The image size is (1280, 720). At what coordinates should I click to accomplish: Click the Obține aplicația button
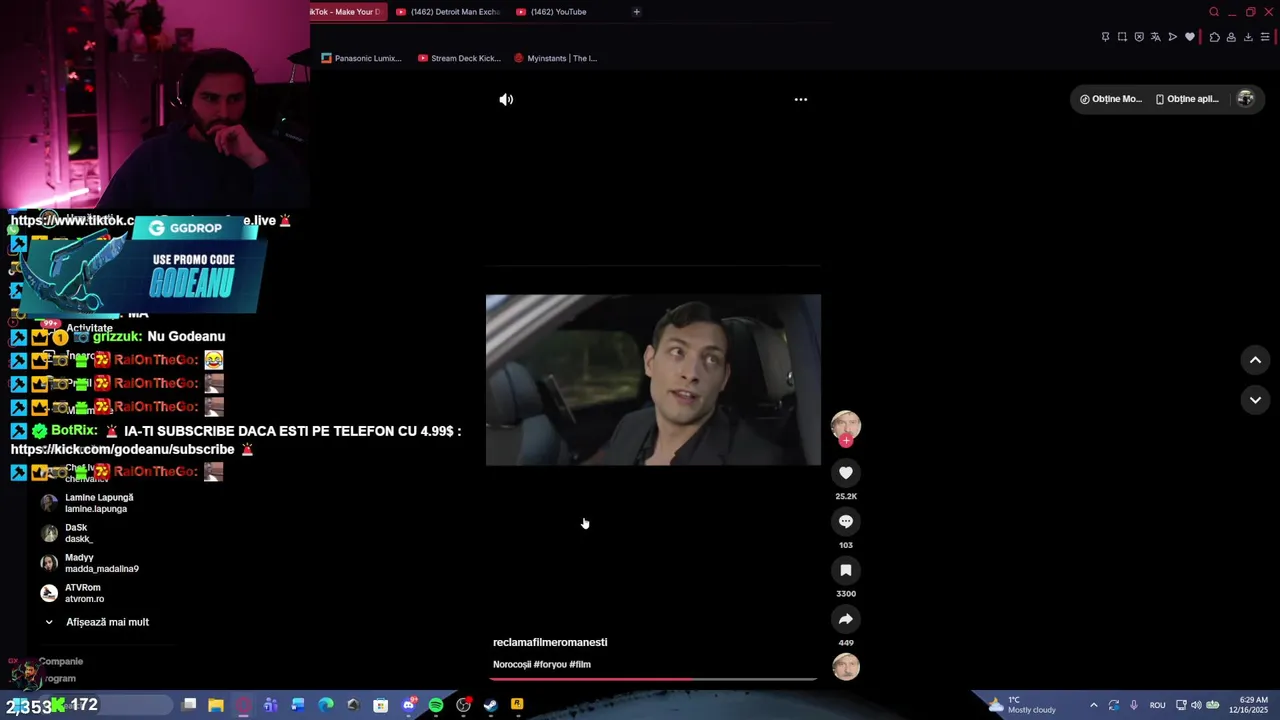pyautogui.click(x=1187, y=99)
